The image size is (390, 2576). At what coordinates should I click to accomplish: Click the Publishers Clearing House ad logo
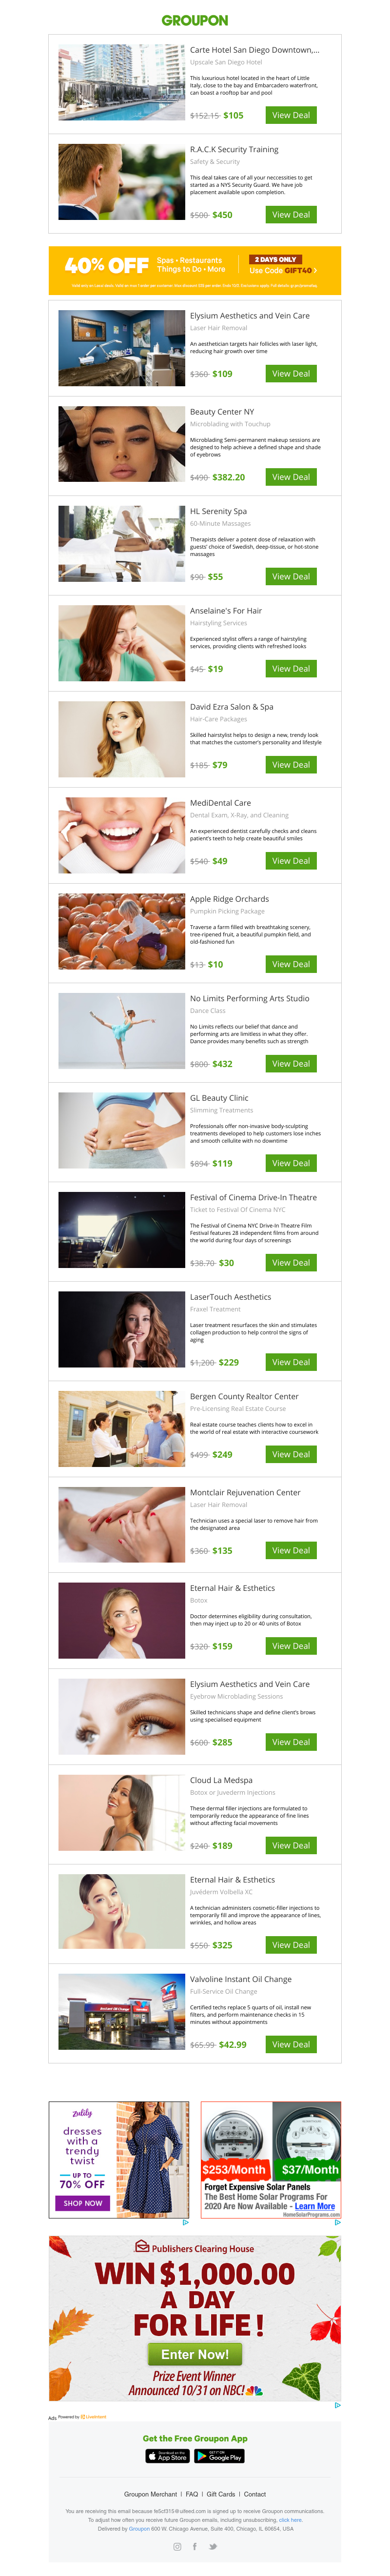click(195, 2249)
